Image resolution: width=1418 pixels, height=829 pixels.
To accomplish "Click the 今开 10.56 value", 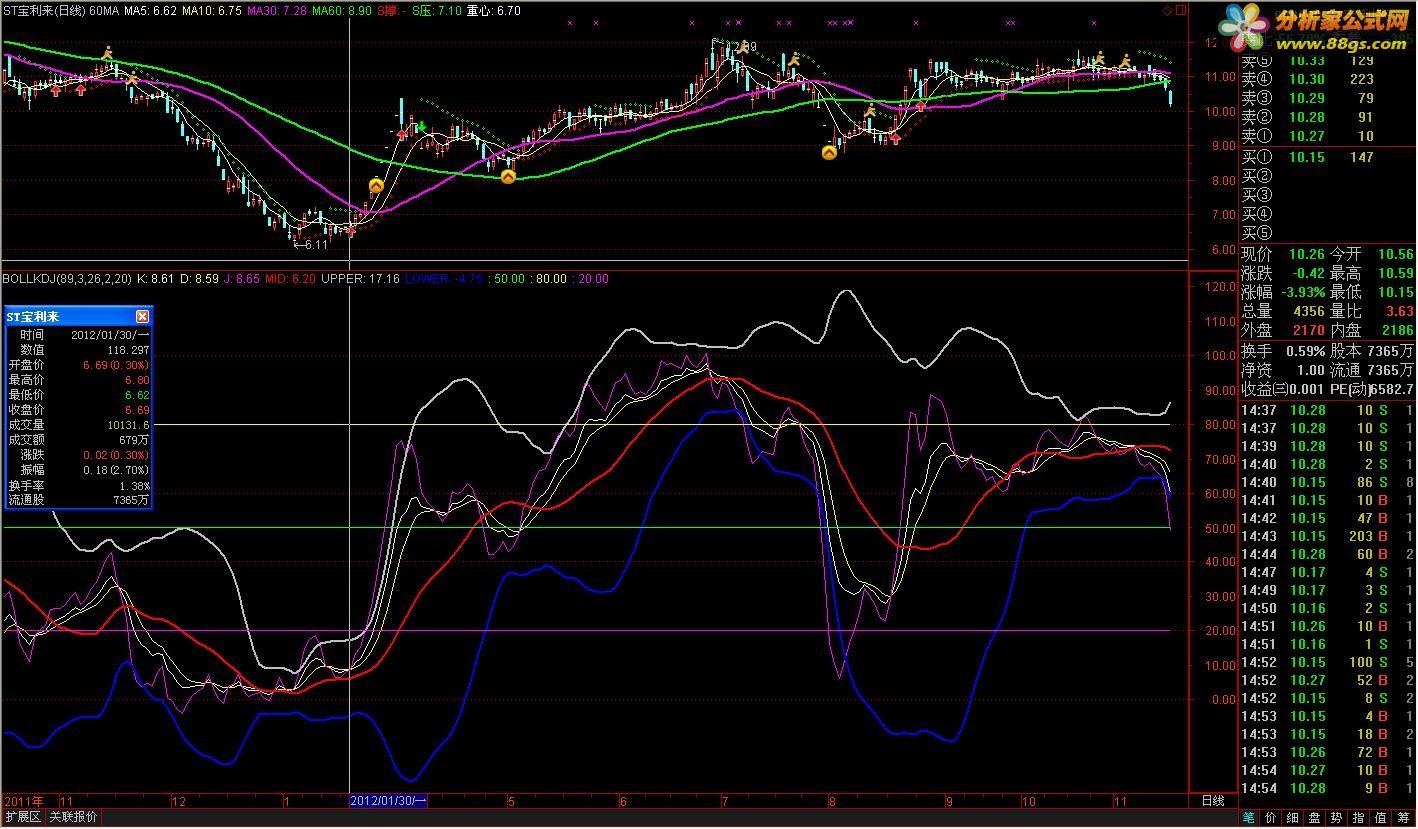I will pos(1396,254).
